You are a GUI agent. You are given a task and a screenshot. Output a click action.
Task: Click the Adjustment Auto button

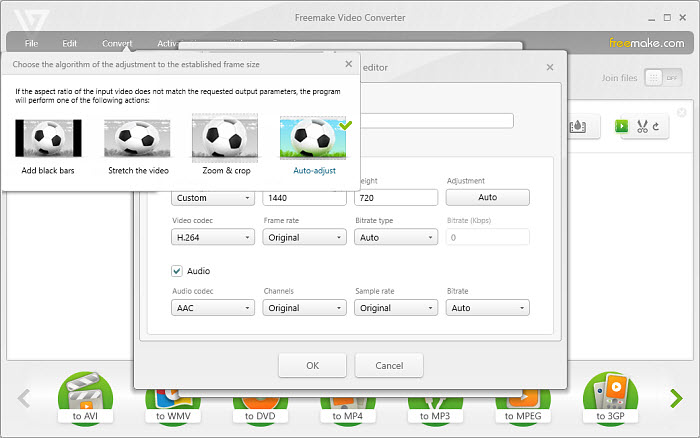pyautogui.click(x=488, y=197)
